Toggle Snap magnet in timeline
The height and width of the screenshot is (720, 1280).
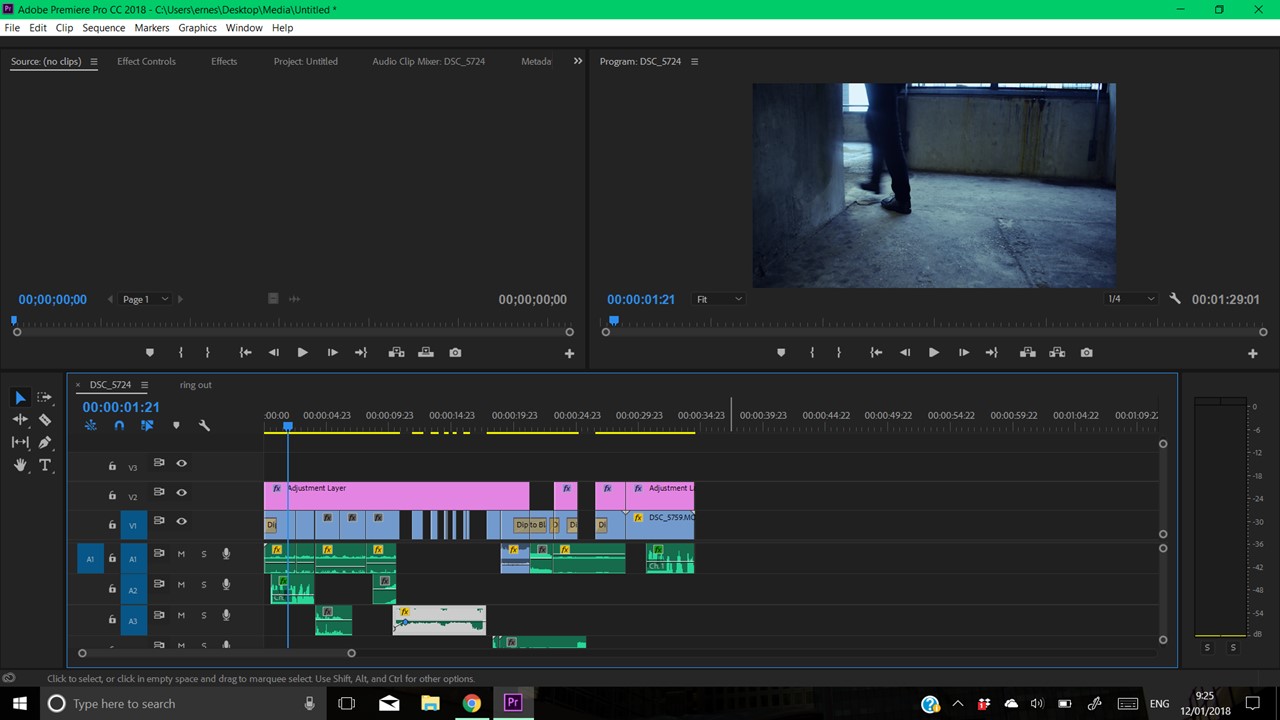119,426
